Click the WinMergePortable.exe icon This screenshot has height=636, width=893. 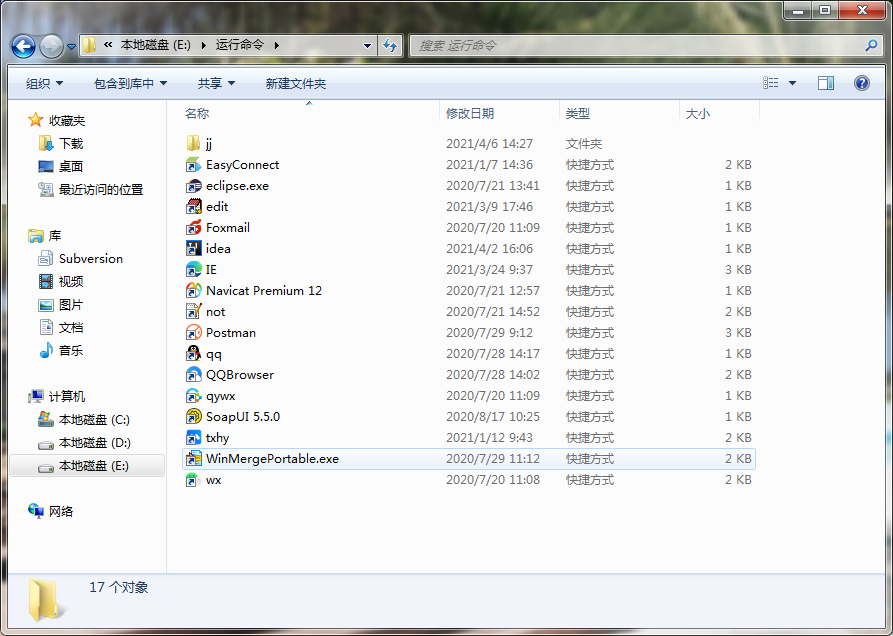(194, 458)
